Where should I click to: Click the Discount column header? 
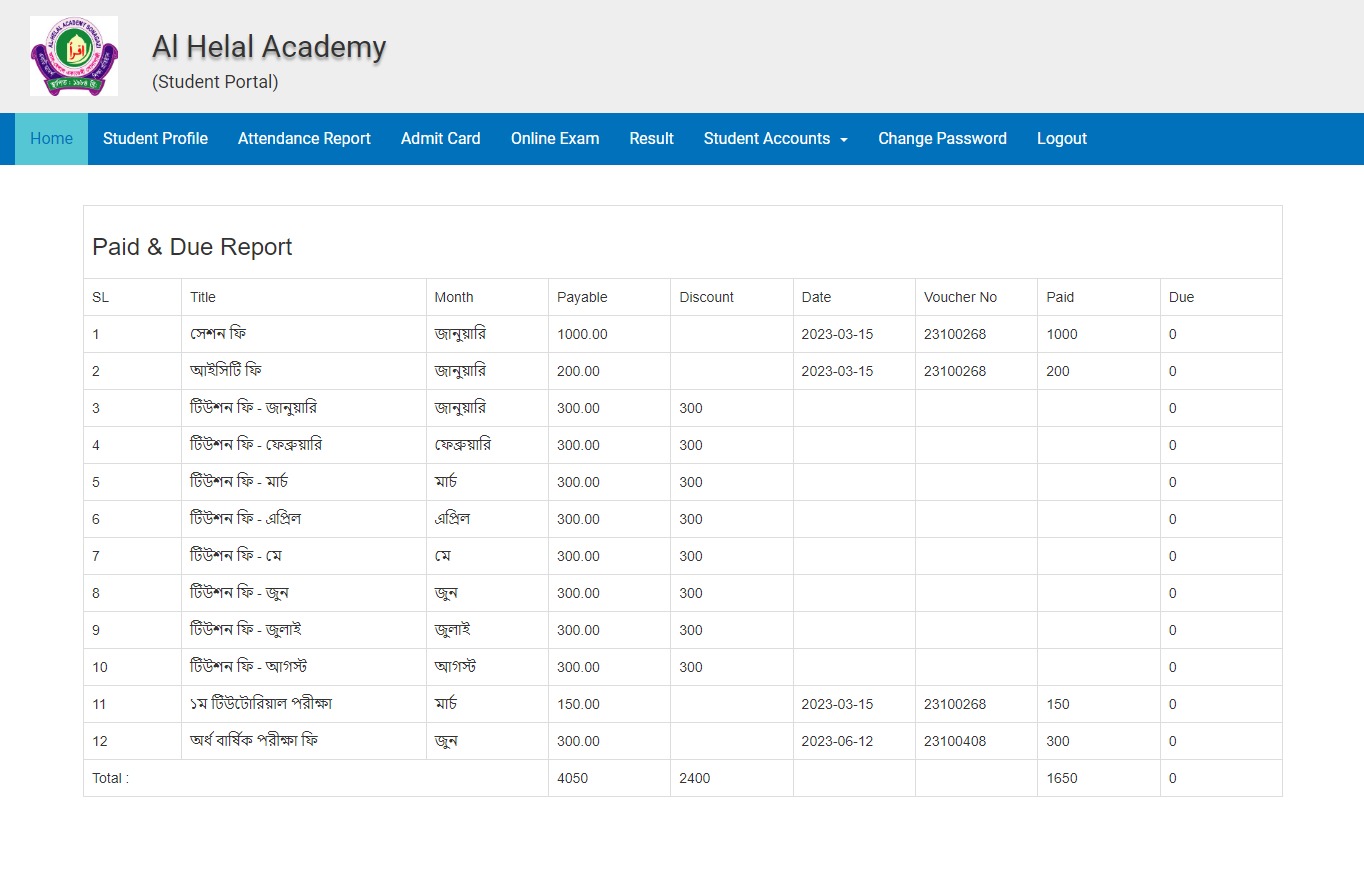tap(706, 297)
